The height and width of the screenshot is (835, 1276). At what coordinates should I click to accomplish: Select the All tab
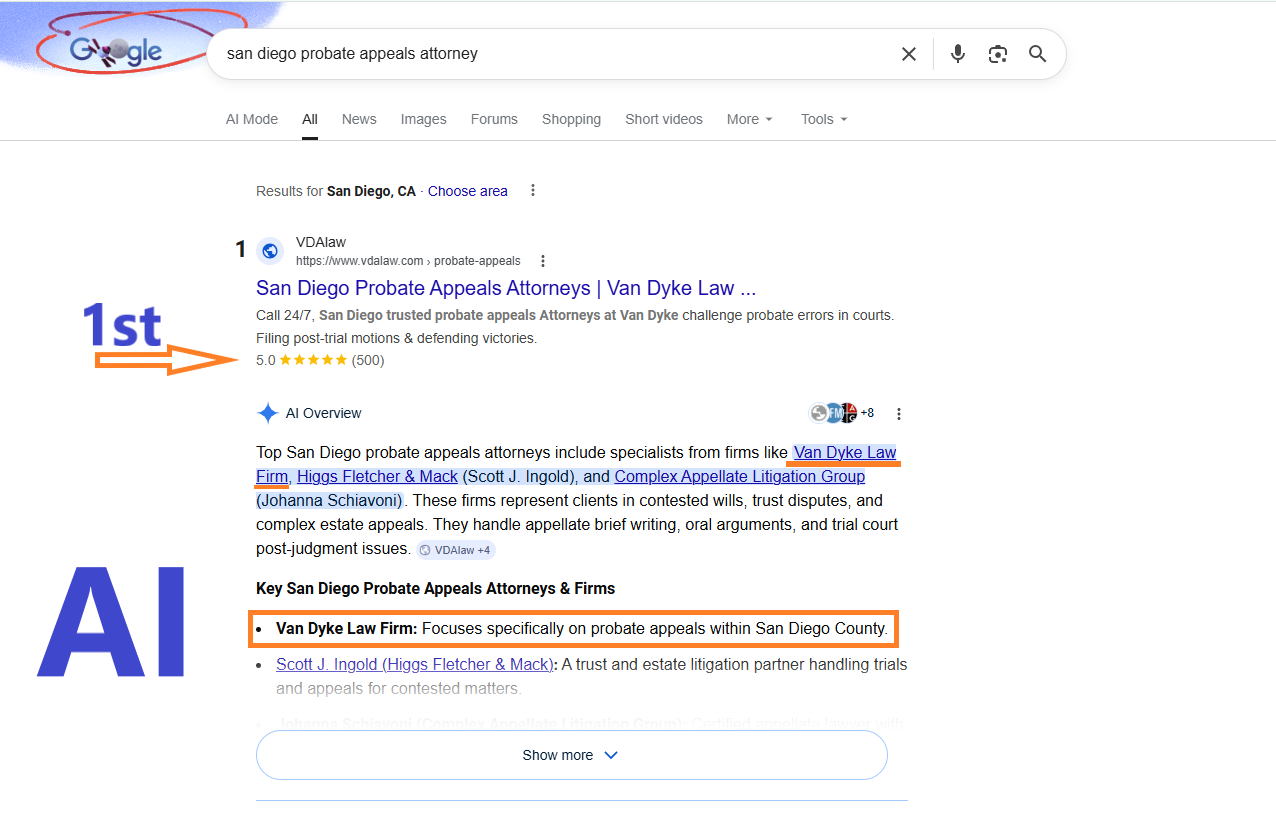click(310, 119)
